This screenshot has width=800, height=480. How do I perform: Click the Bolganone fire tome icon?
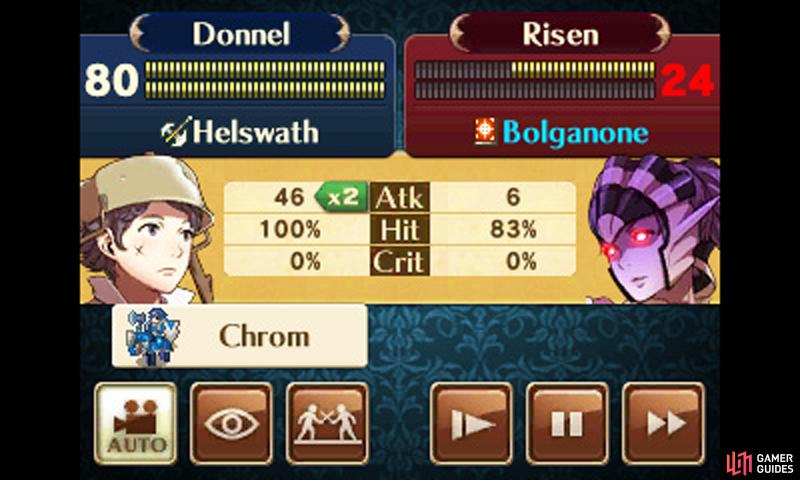(x=485, y=131)
